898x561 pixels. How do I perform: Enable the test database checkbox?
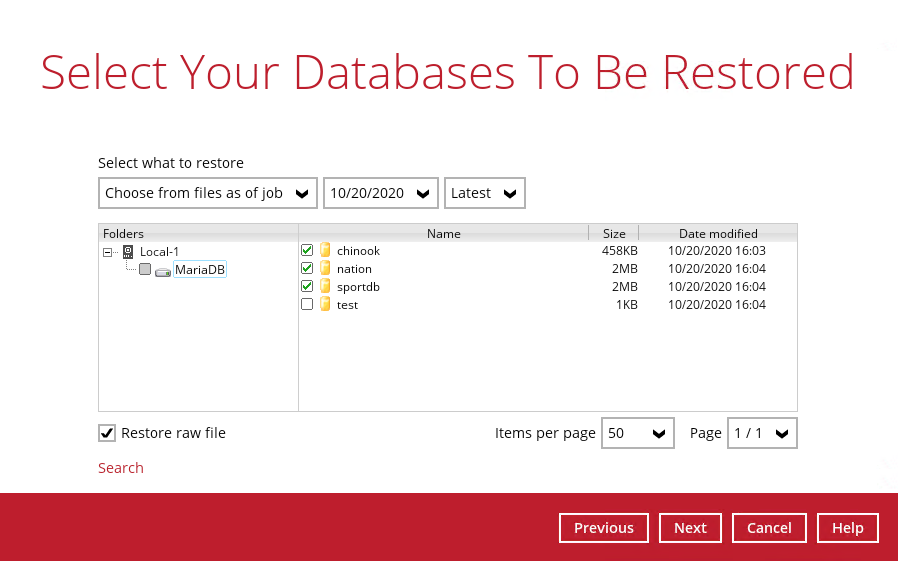click(307, 305)
